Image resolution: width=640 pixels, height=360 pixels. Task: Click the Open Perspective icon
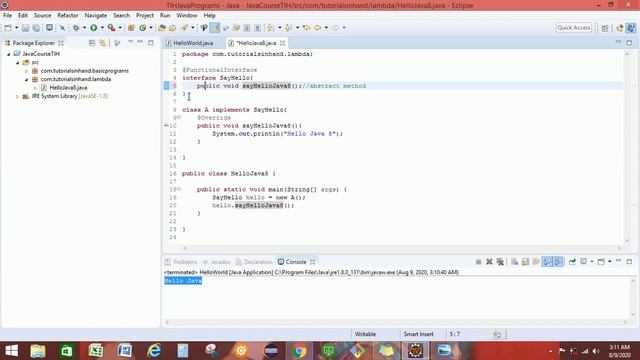click(x=605, y=28)
